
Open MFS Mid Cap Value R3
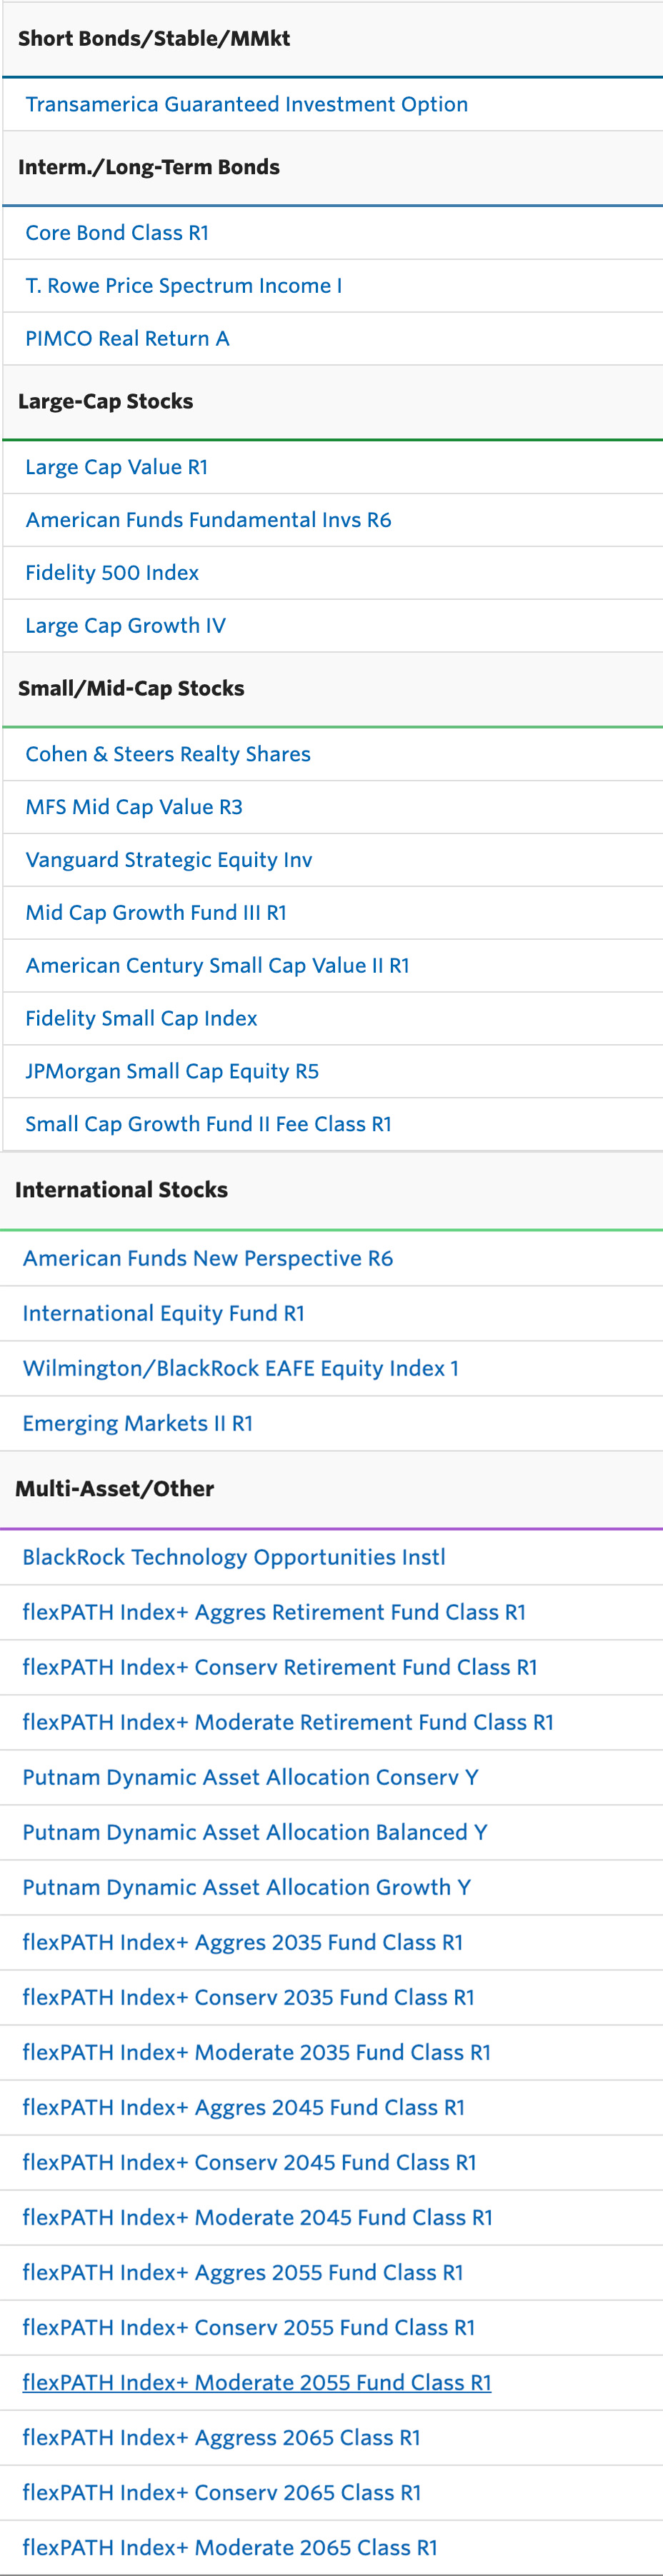pos(134,807)
